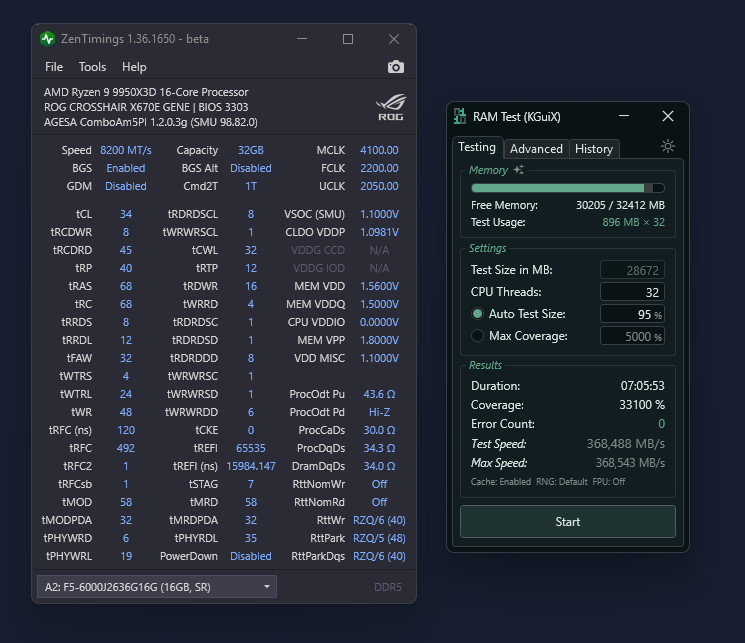Click the ZenTimings camera screenshot icon
745x643 pixels.
(396, 67)
